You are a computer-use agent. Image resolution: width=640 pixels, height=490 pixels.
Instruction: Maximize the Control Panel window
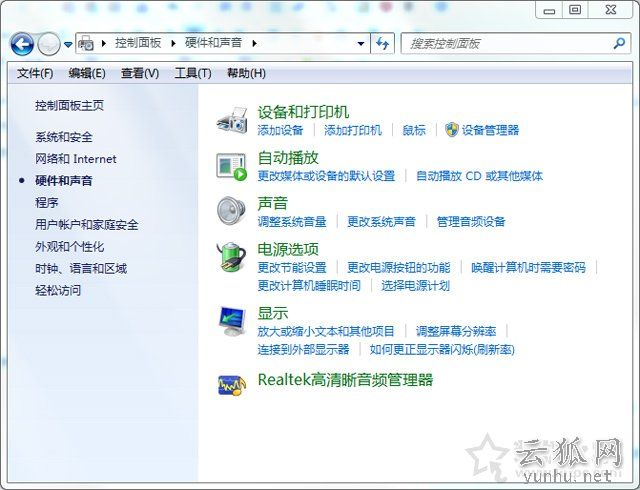[575, 10]
